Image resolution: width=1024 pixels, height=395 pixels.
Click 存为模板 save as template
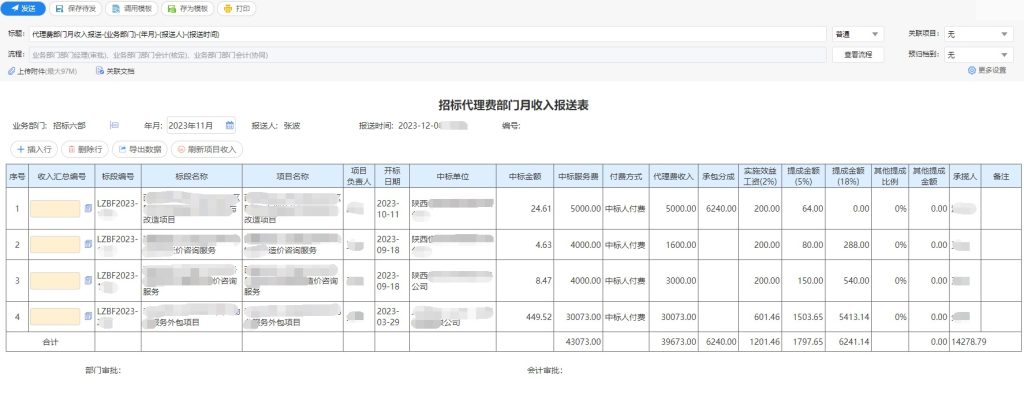coord(188,8)
